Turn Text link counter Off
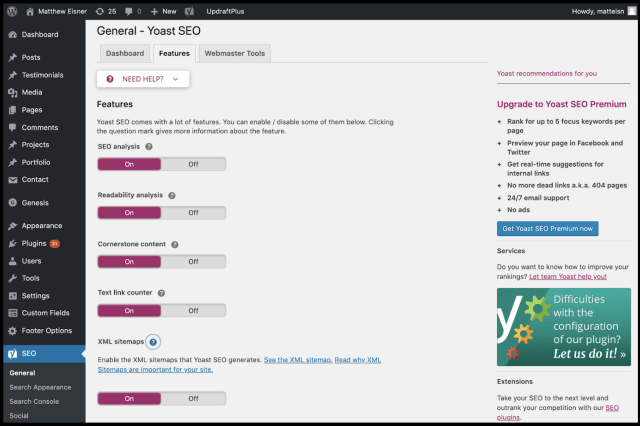 [193, 311]
